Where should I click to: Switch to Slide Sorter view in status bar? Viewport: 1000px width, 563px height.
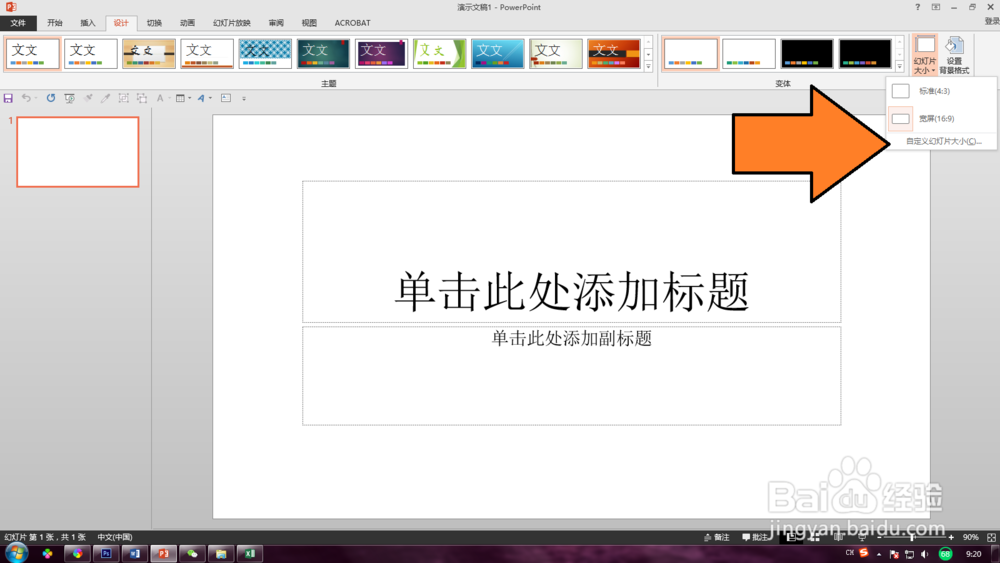(814, 537)
